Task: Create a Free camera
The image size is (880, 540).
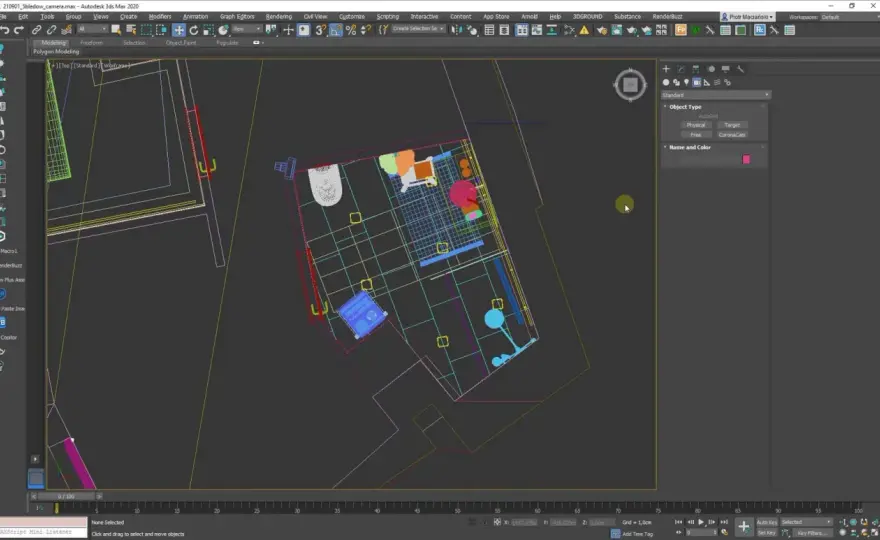Action: coord(696,135)
